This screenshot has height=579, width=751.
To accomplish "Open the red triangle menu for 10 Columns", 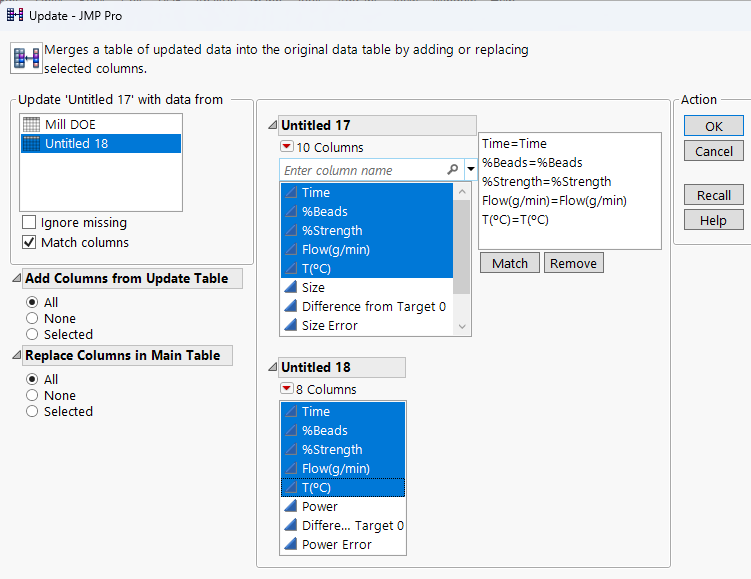I will (x=287, y=148).
